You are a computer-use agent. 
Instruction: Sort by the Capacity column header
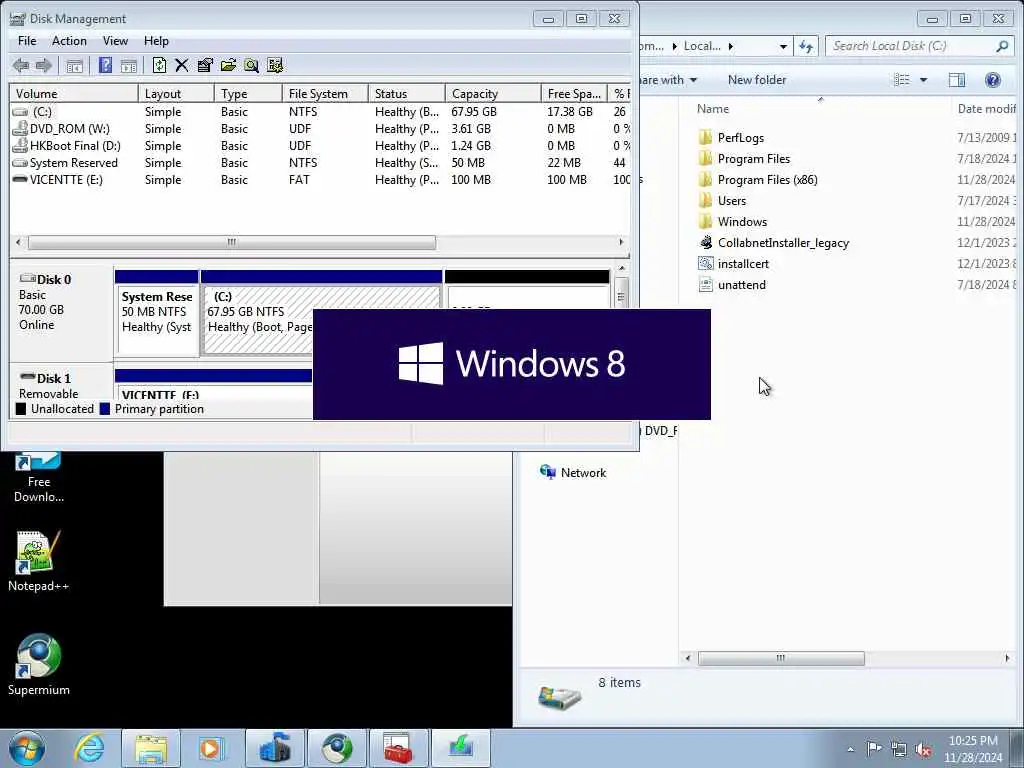(x=492, y=93)
